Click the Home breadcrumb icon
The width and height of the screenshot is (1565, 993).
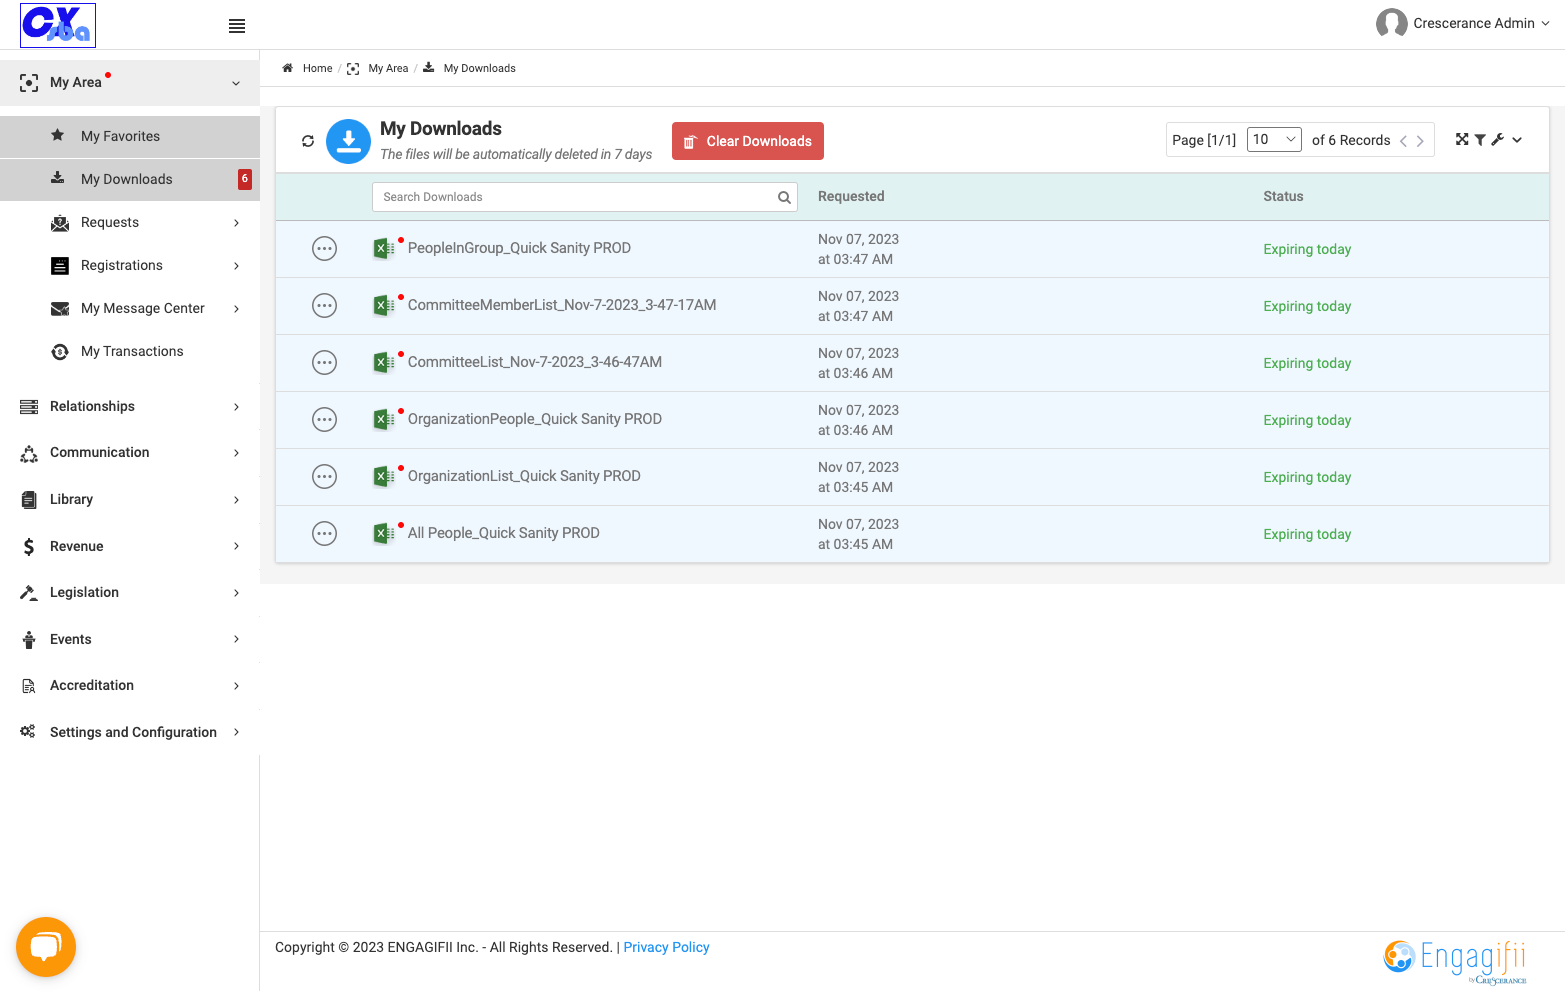point(287,68)
